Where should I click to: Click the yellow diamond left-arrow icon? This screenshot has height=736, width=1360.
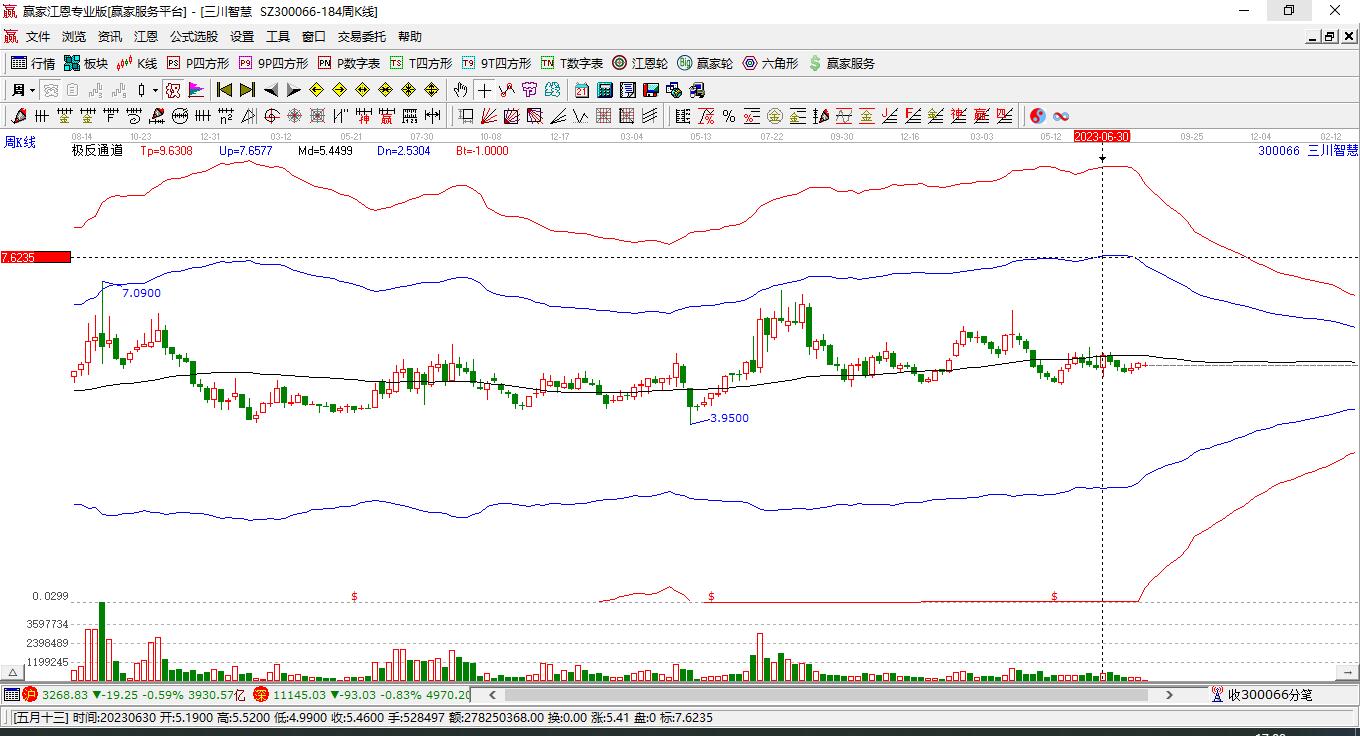click(317, 90)
